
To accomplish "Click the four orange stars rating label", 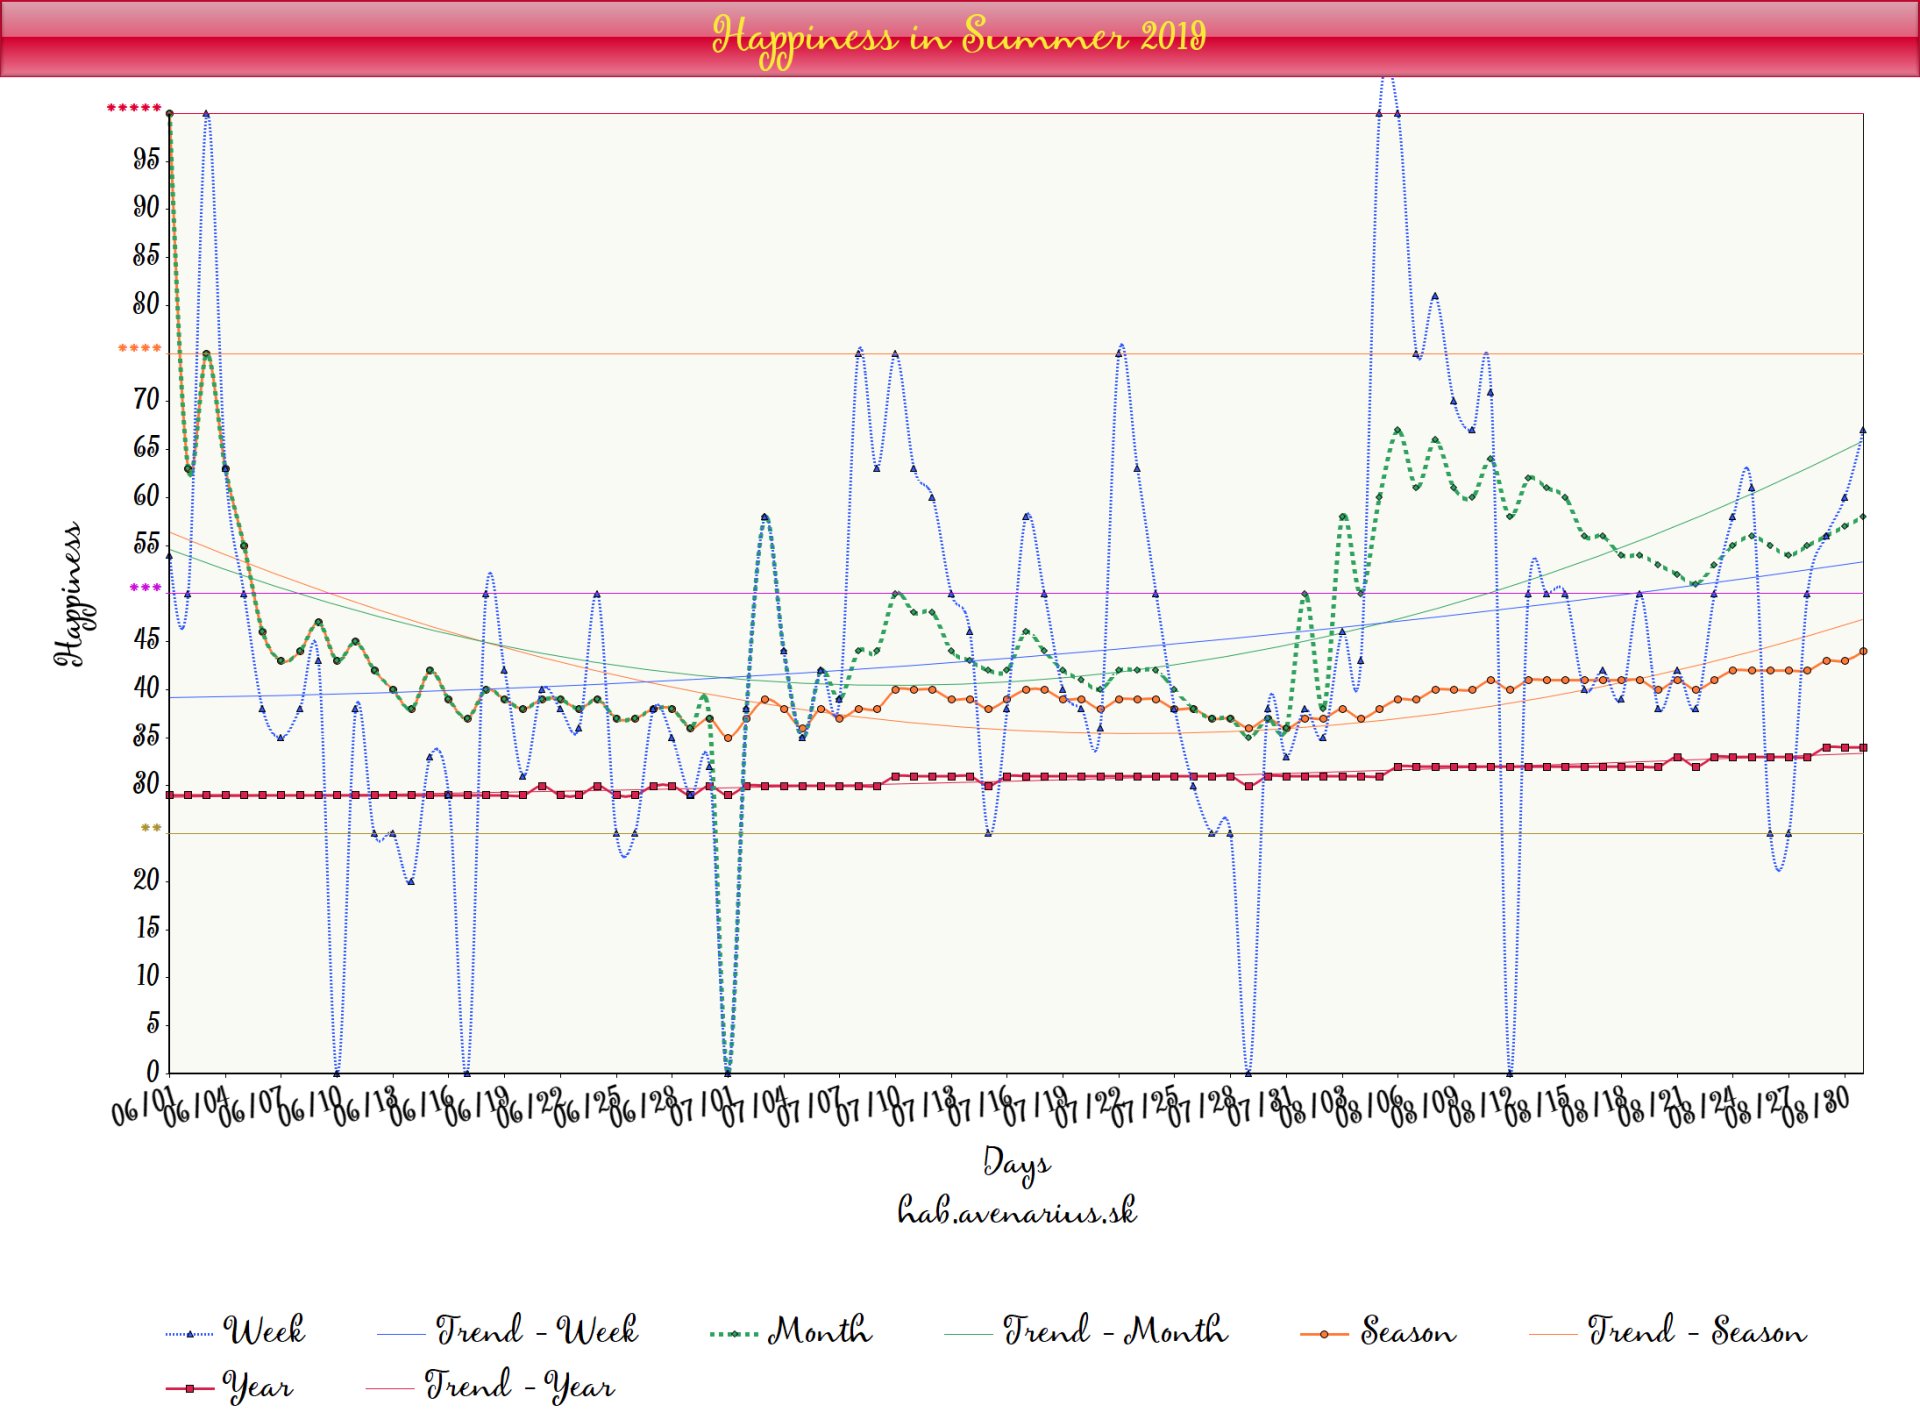I will (139, 349).
